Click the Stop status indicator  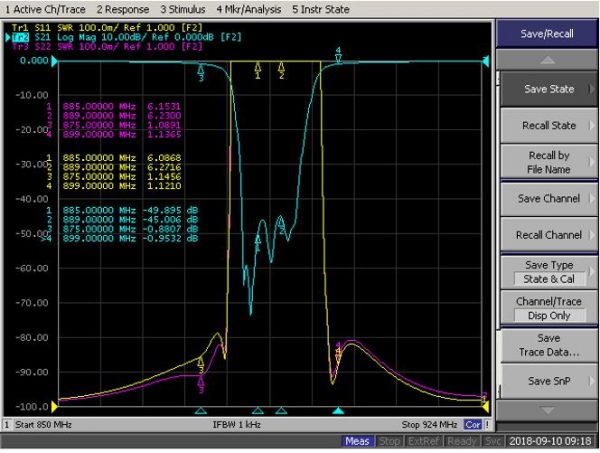coord(389,441)
